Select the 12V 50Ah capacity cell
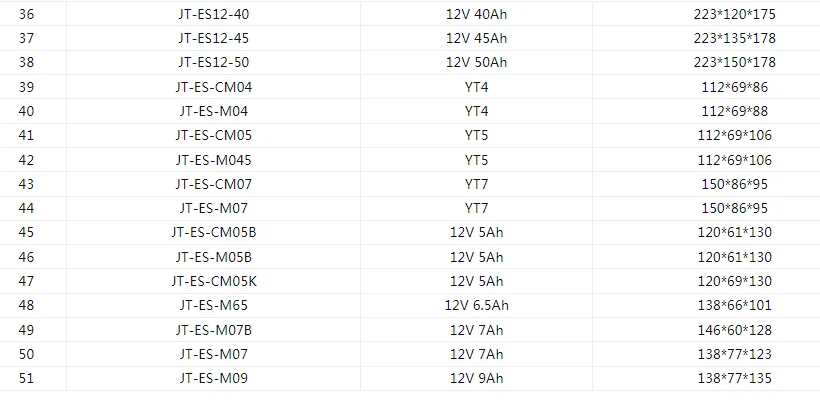 [475, 62]
